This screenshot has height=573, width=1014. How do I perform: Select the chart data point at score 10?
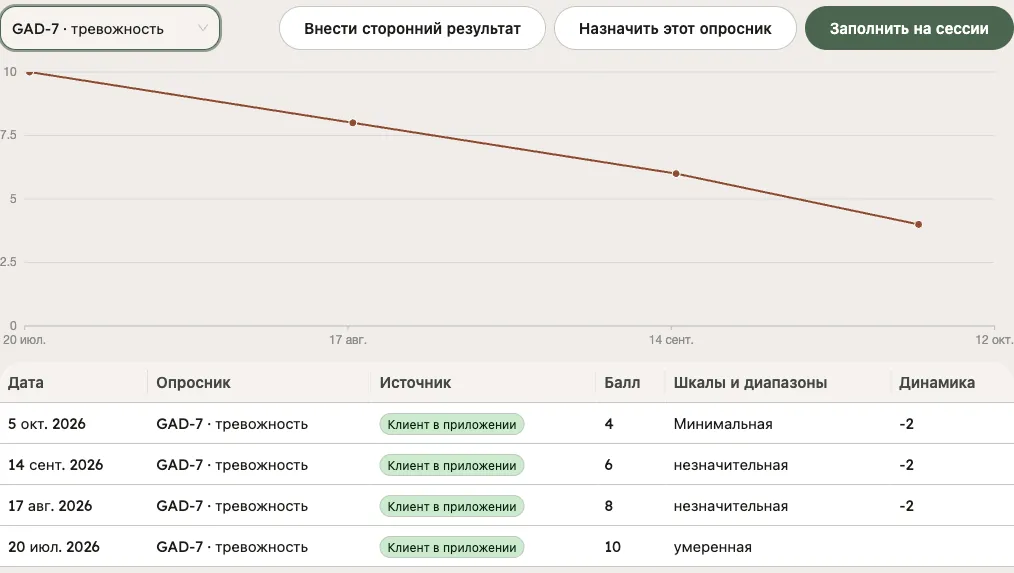tap(29, 72)
